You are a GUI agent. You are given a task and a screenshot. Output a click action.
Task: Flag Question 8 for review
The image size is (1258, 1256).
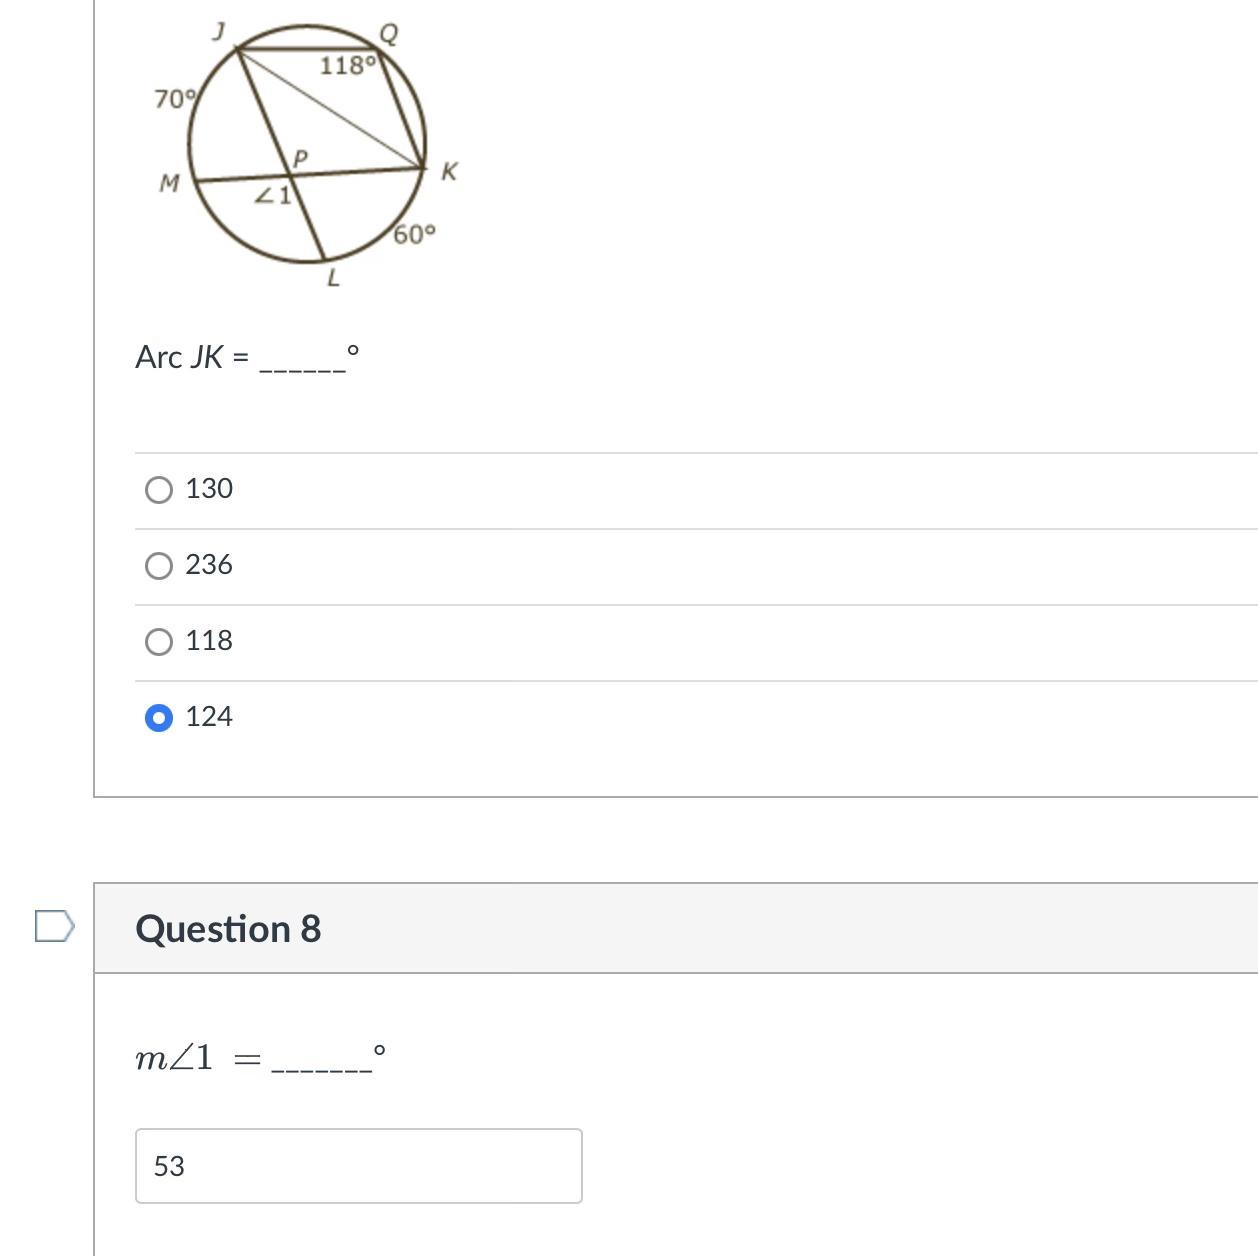(54, 926)
